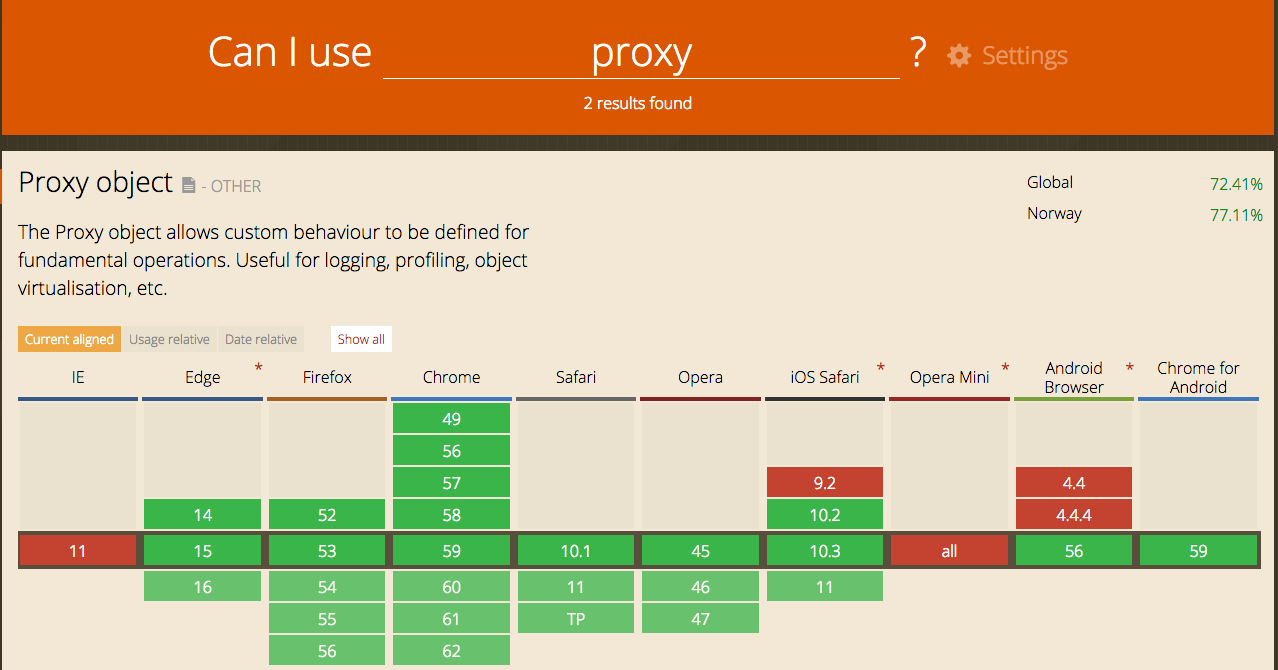Select the Current aligned view

click(69, 339)
